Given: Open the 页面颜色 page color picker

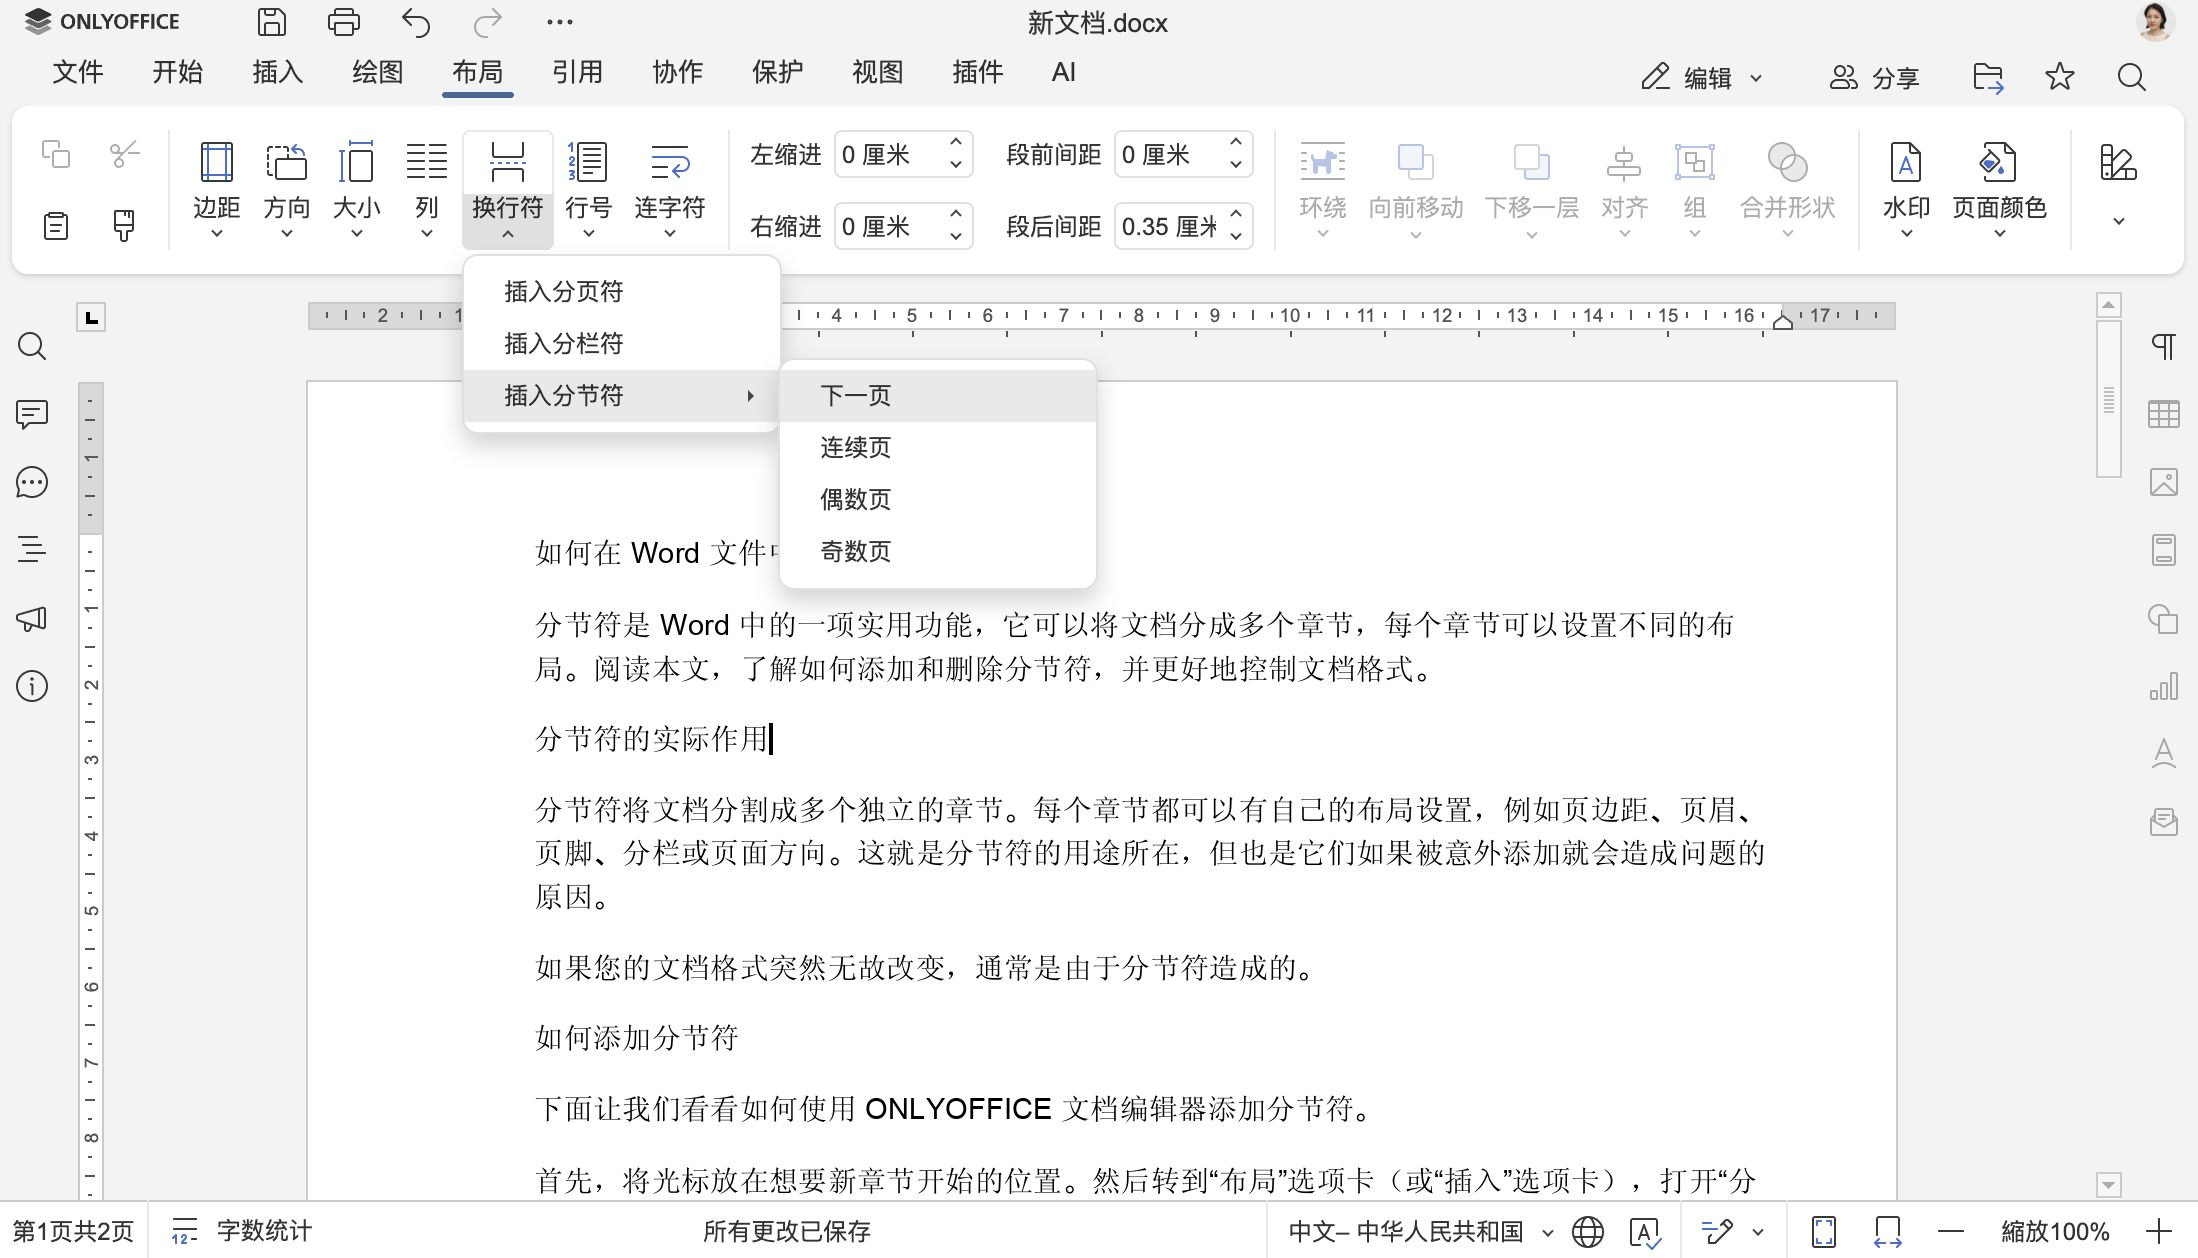Looking at the screenshot, I should (x=1997, y=185).
